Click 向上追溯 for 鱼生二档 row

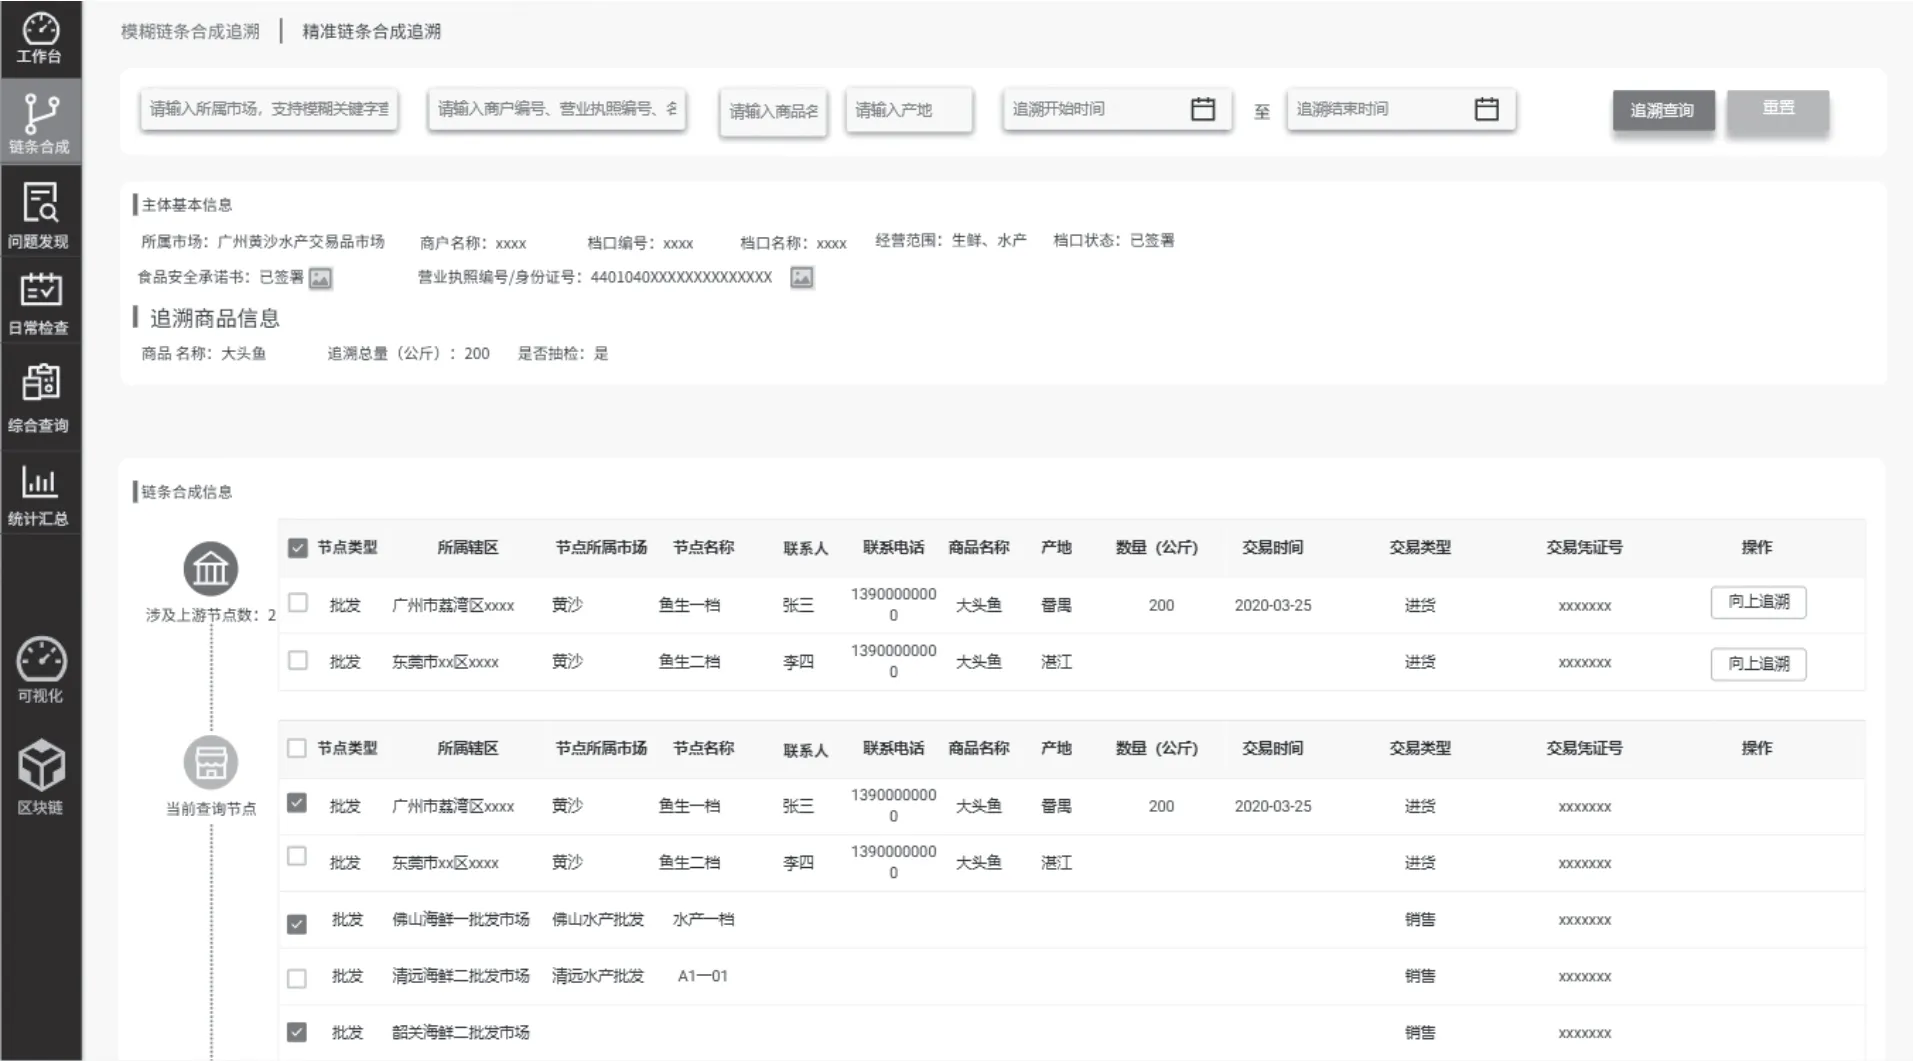click(1758, 664)
